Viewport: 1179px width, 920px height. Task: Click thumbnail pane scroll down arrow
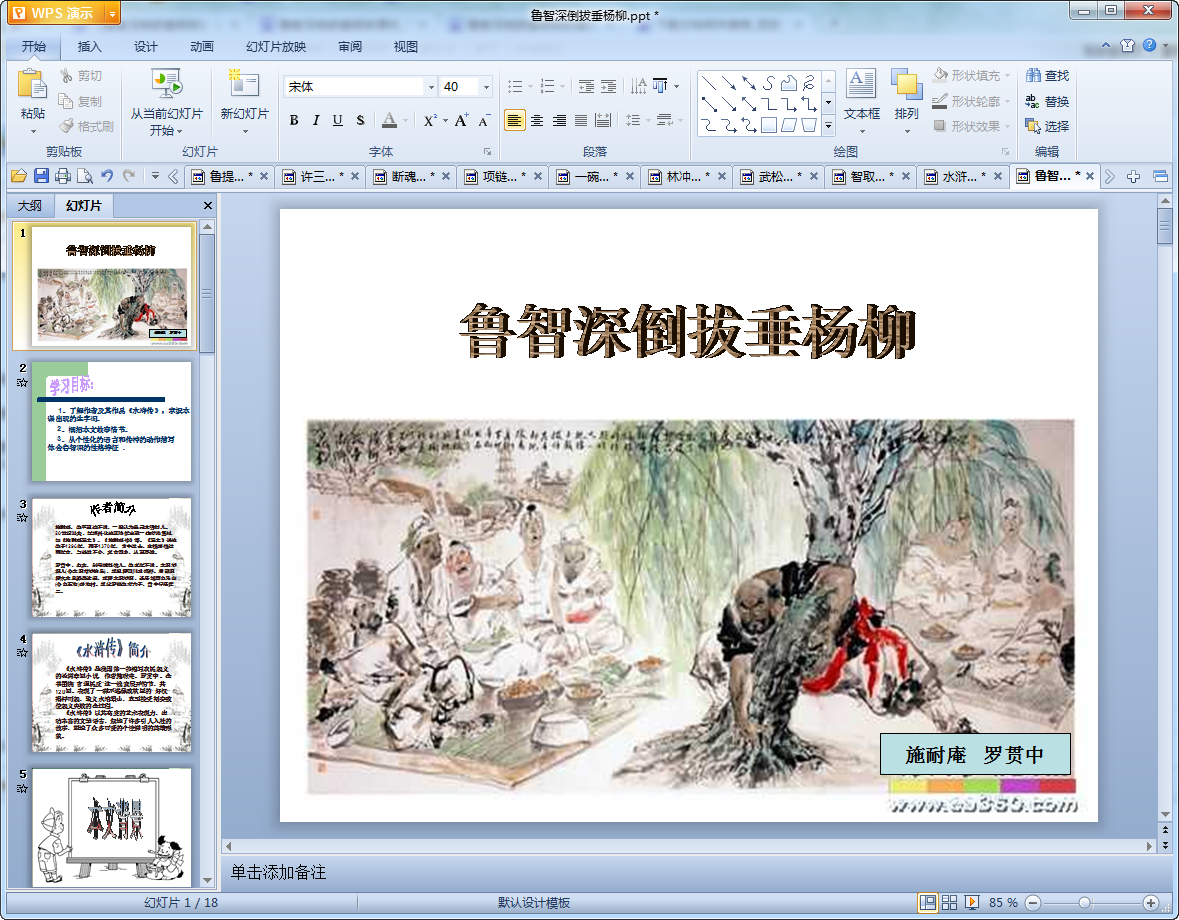point(208,880)
